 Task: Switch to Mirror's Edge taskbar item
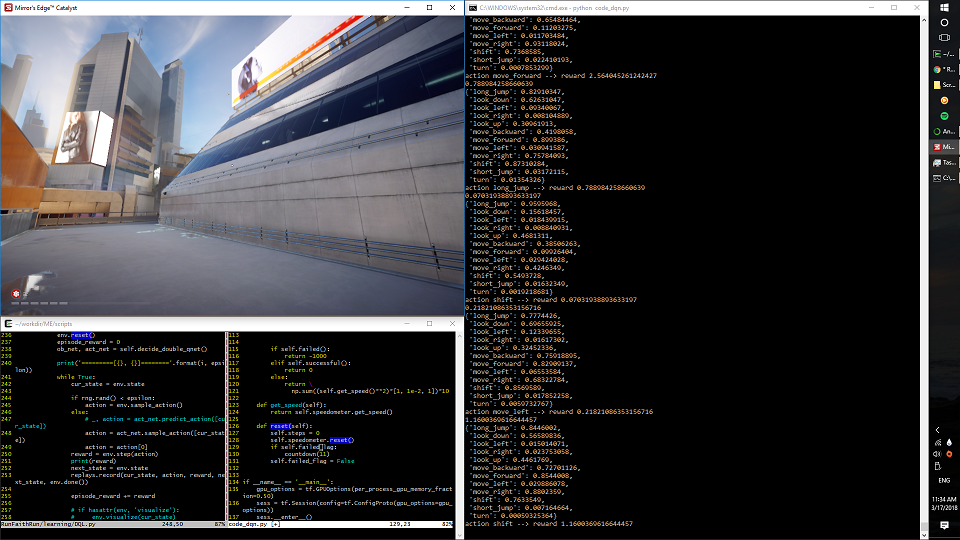(x=944, y=147)
